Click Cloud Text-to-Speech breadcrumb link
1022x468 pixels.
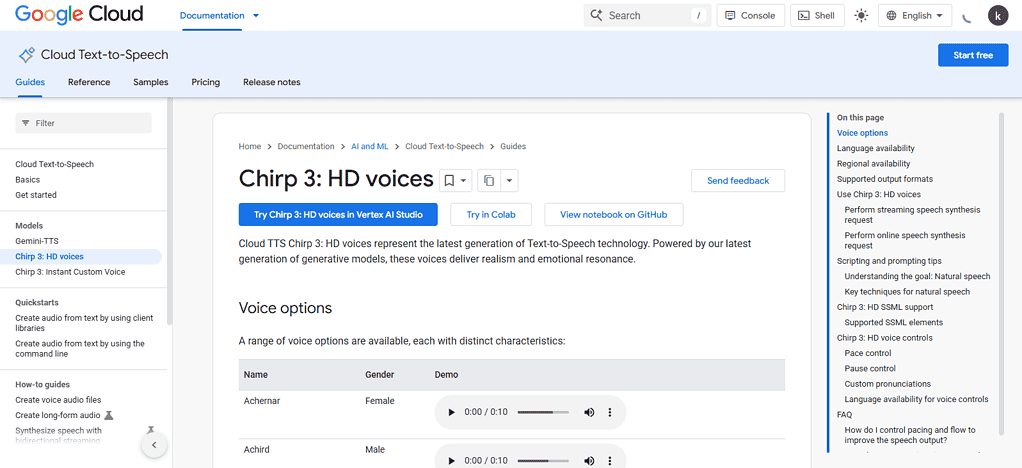445,147
